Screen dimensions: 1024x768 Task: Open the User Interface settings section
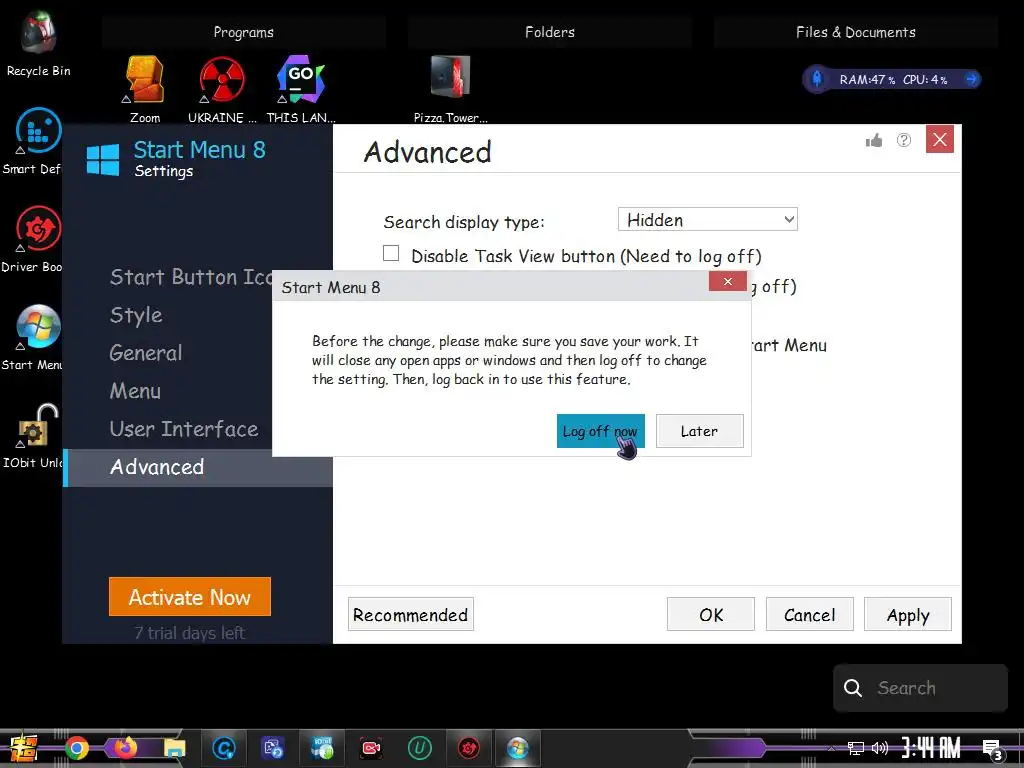[184, 429]
